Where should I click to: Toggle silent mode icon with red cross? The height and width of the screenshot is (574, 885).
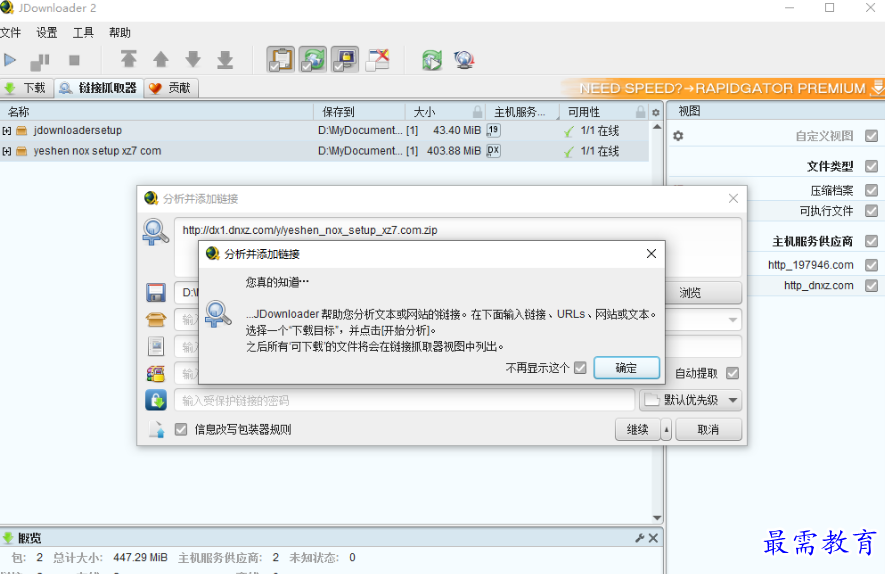(x=378, y=60)
